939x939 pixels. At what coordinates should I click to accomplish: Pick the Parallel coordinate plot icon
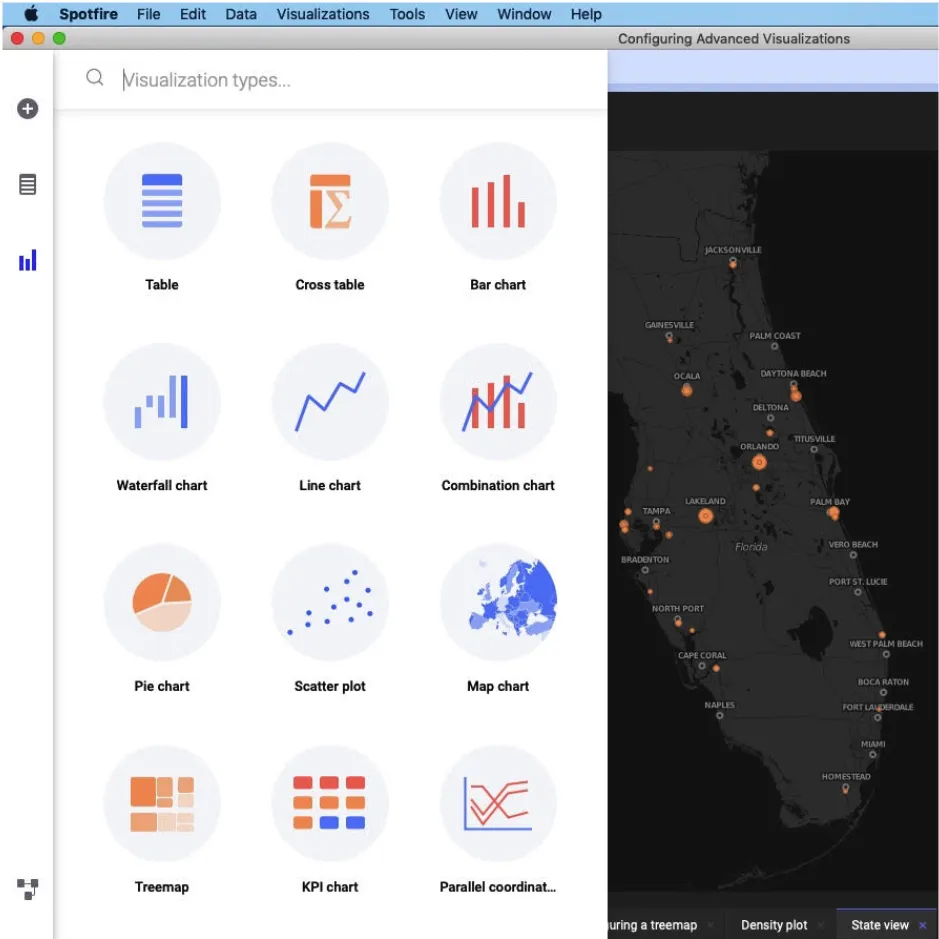coord(498,803)
